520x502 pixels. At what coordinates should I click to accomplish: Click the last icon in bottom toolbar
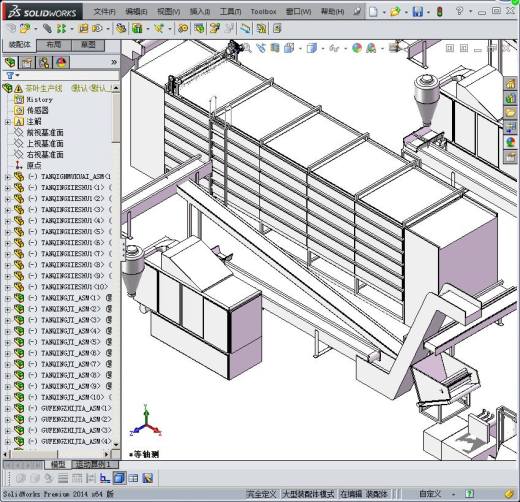(148, 478)
